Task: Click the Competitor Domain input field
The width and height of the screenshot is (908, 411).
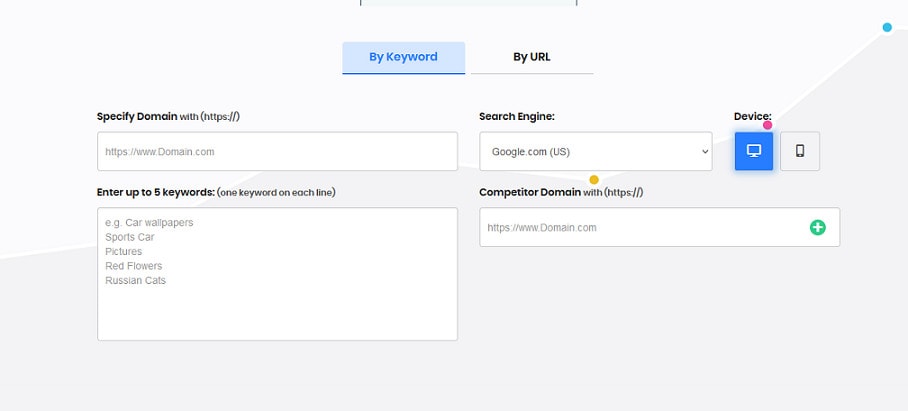Action: coord(660,227)
